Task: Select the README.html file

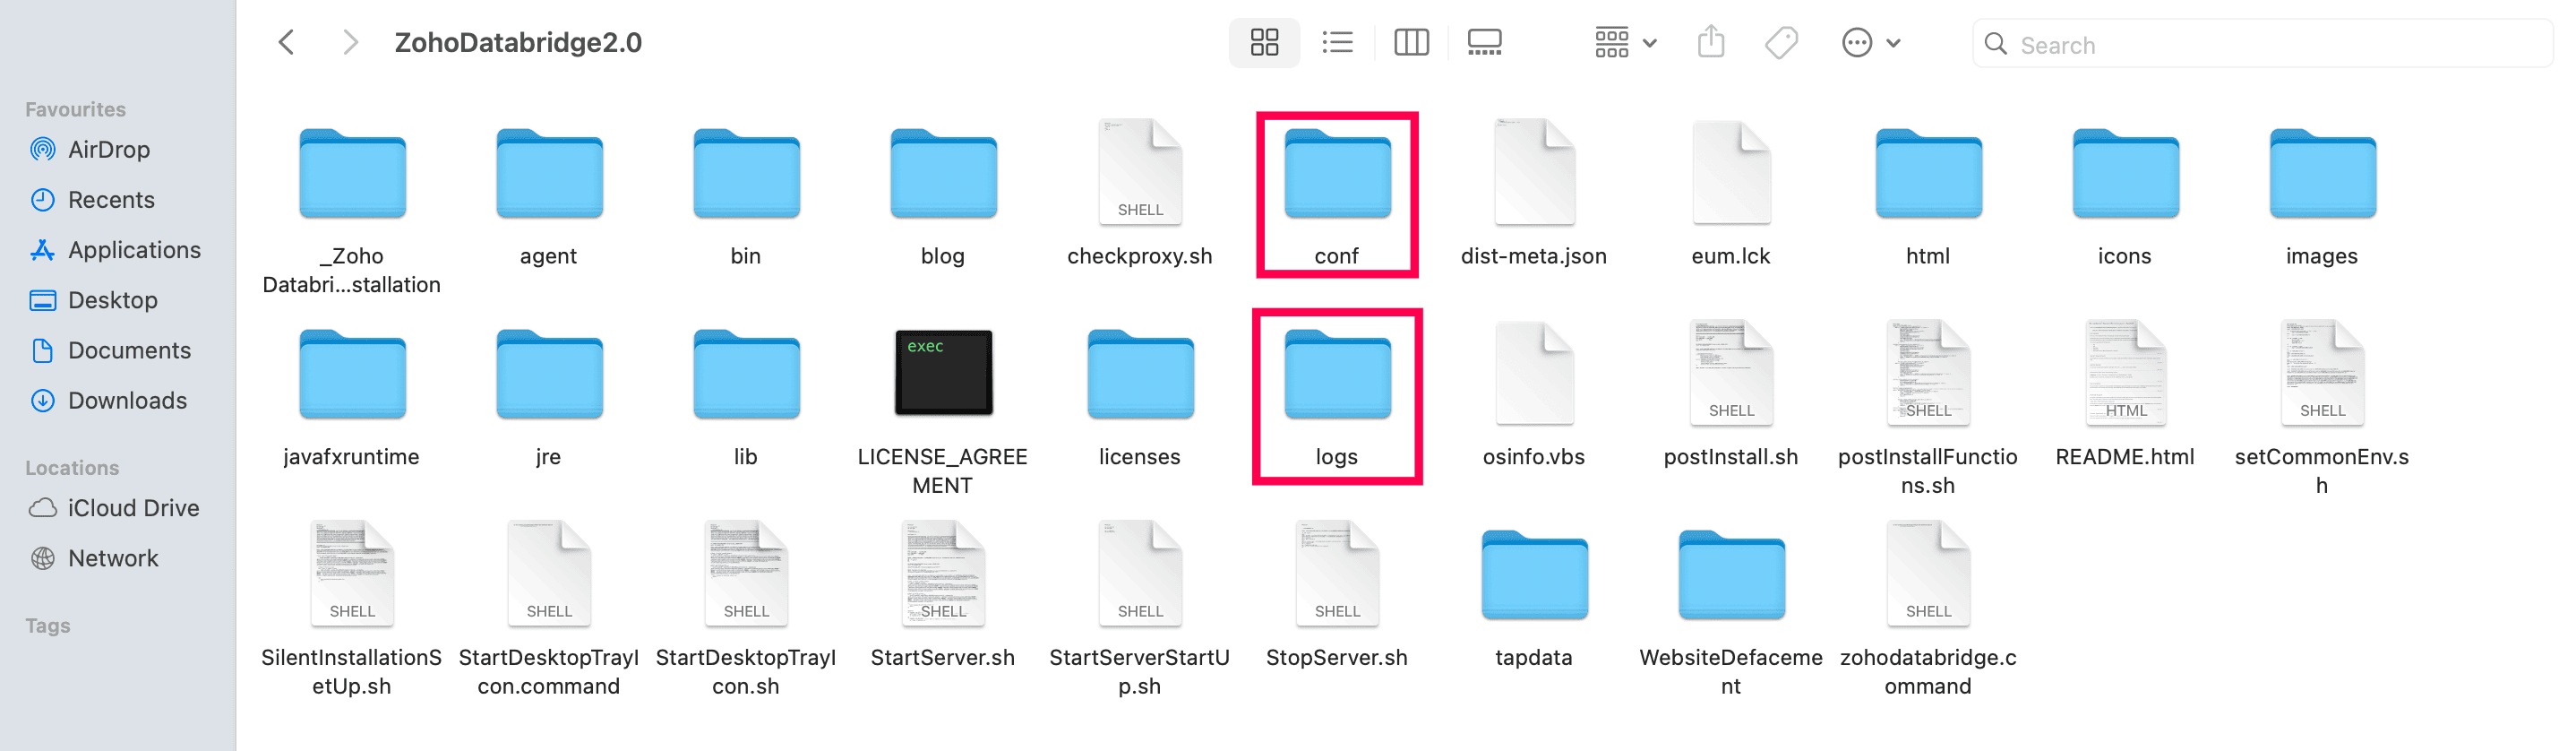Action: (2125, 372)
